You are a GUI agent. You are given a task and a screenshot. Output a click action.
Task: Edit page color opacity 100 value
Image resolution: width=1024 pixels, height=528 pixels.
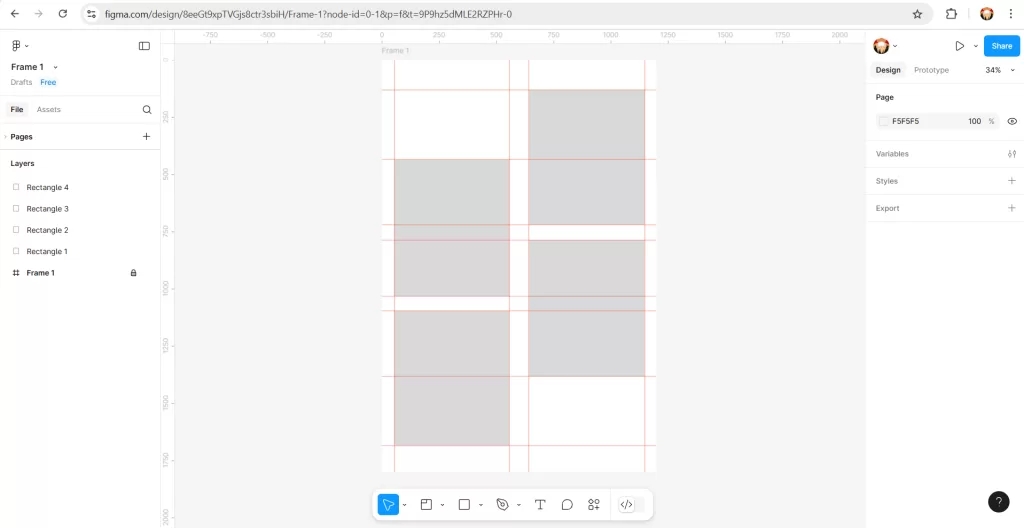click(x=974, y=122)
